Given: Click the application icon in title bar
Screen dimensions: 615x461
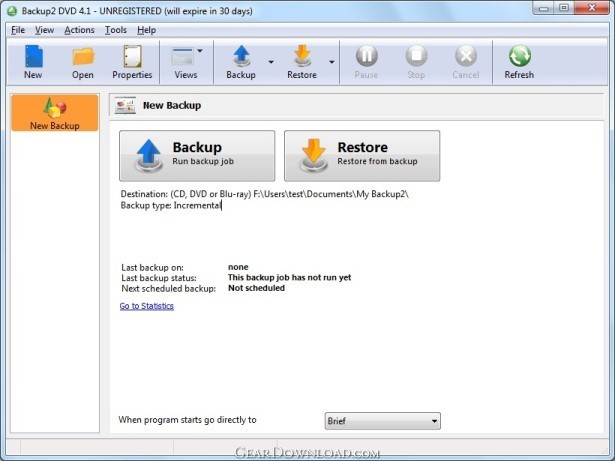Looking at the screenshot, I should tap(12, 11).
